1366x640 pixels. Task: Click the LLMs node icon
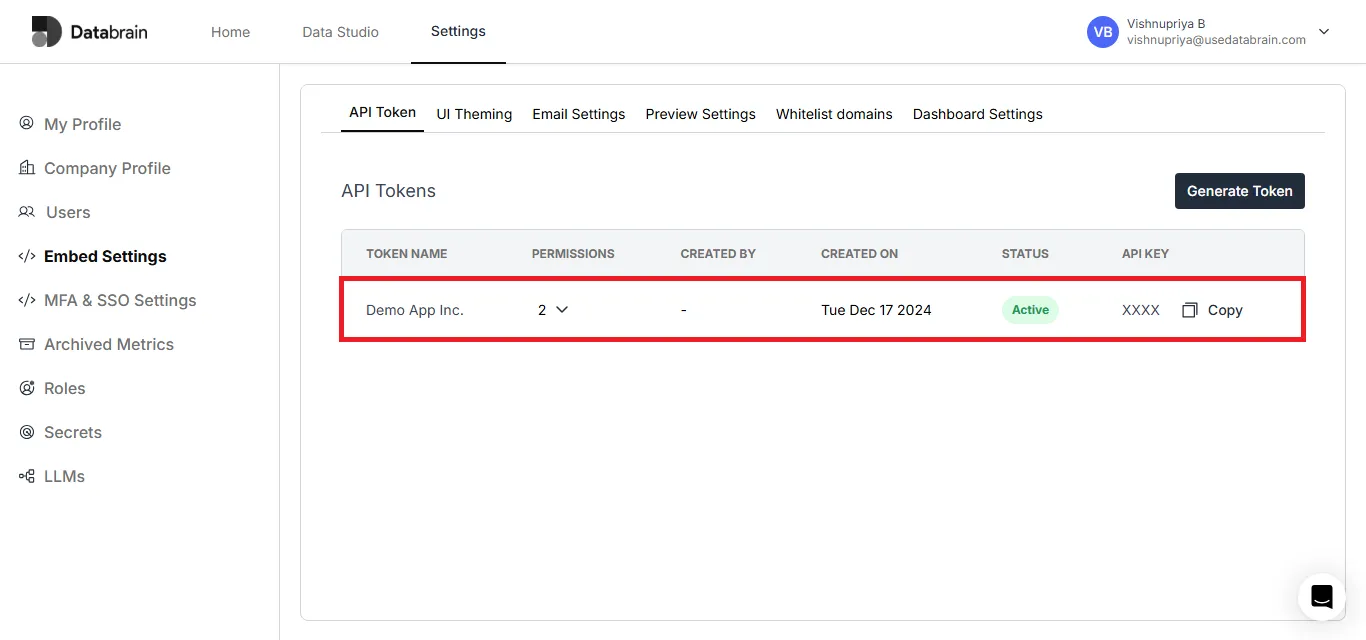(x=27, y=476)
